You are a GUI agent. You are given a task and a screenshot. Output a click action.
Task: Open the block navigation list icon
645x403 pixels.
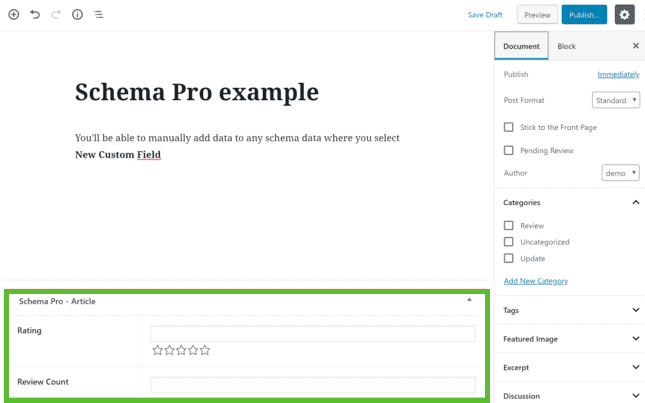pyautogui.click(x=98, y=15)
